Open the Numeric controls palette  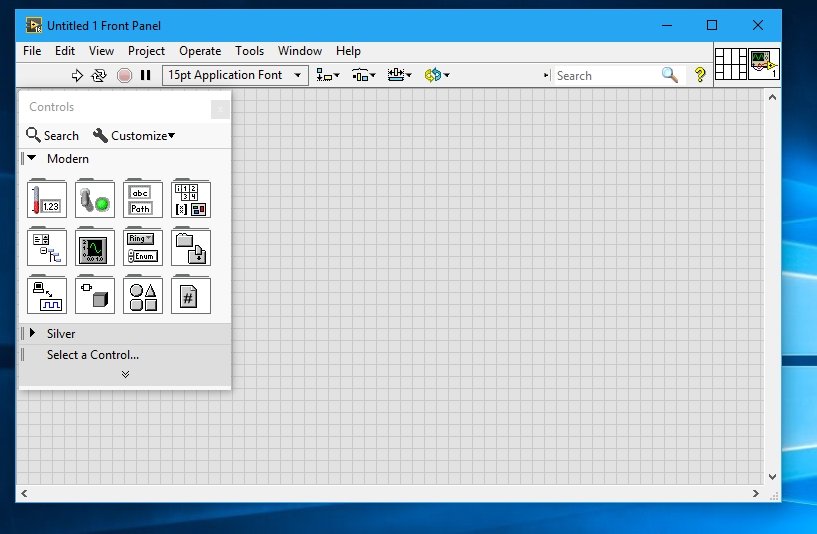click(47, 199)
